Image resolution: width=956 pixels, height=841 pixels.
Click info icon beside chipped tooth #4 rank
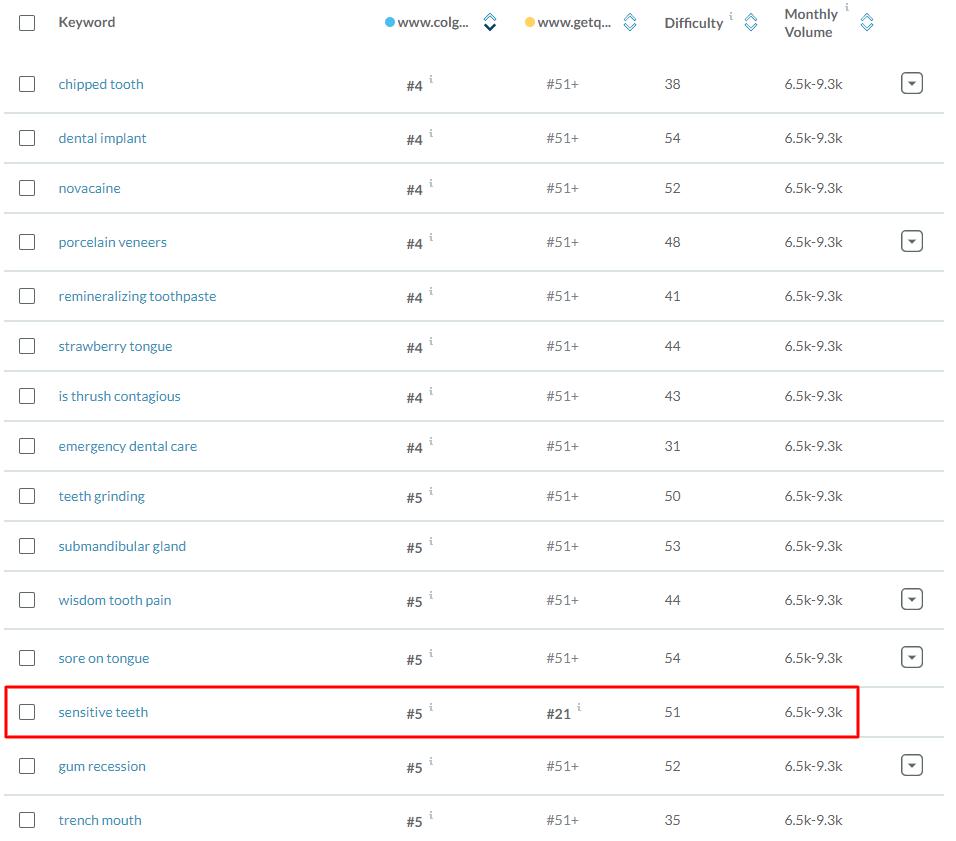tap(431, 79)
